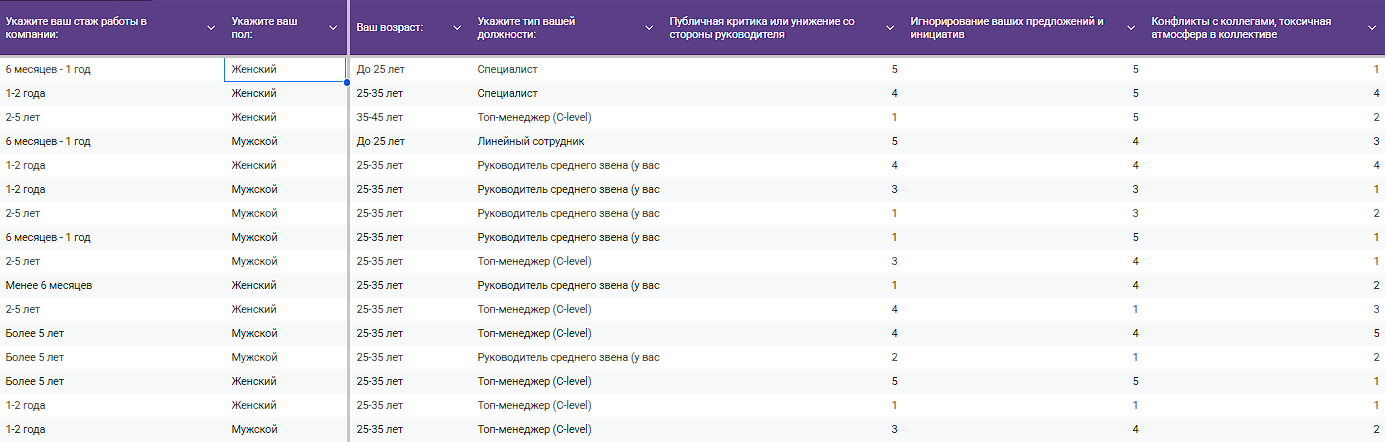
Task: Open filter chevron for 'Публичная критика' column
Action: click(890, 28)
